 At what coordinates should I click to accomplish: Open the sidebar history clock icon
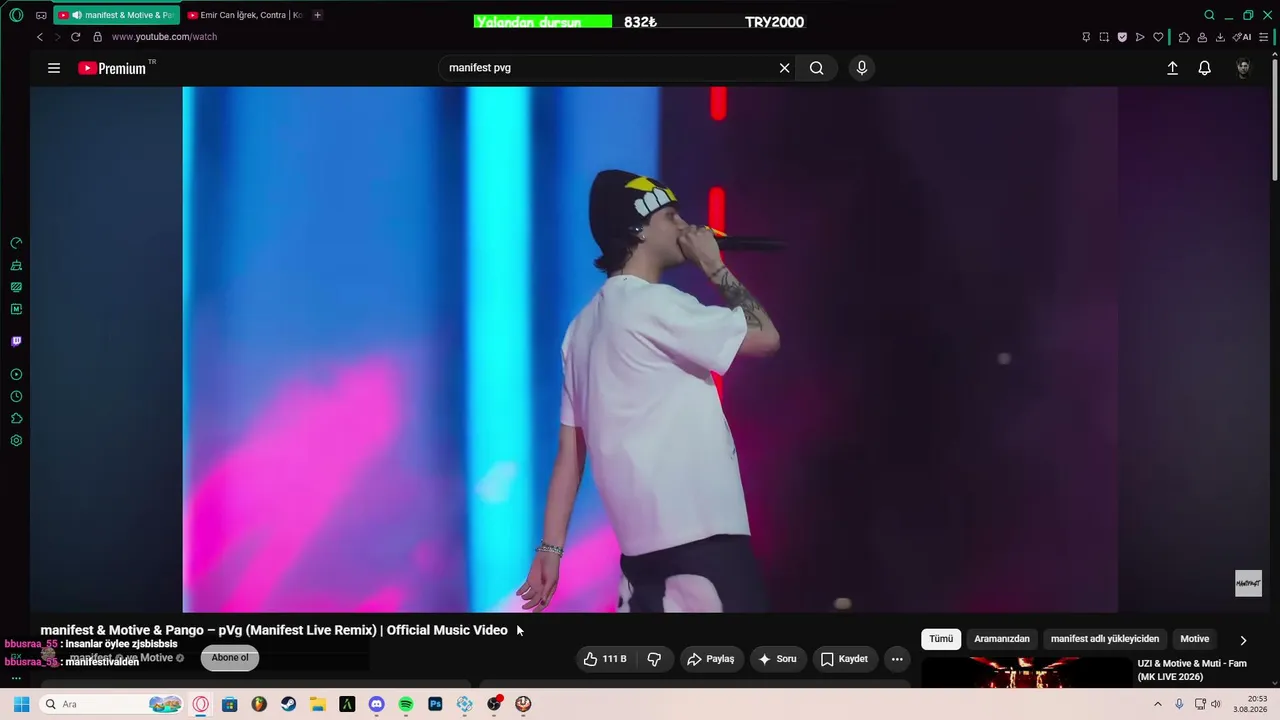tap(16, 396)
